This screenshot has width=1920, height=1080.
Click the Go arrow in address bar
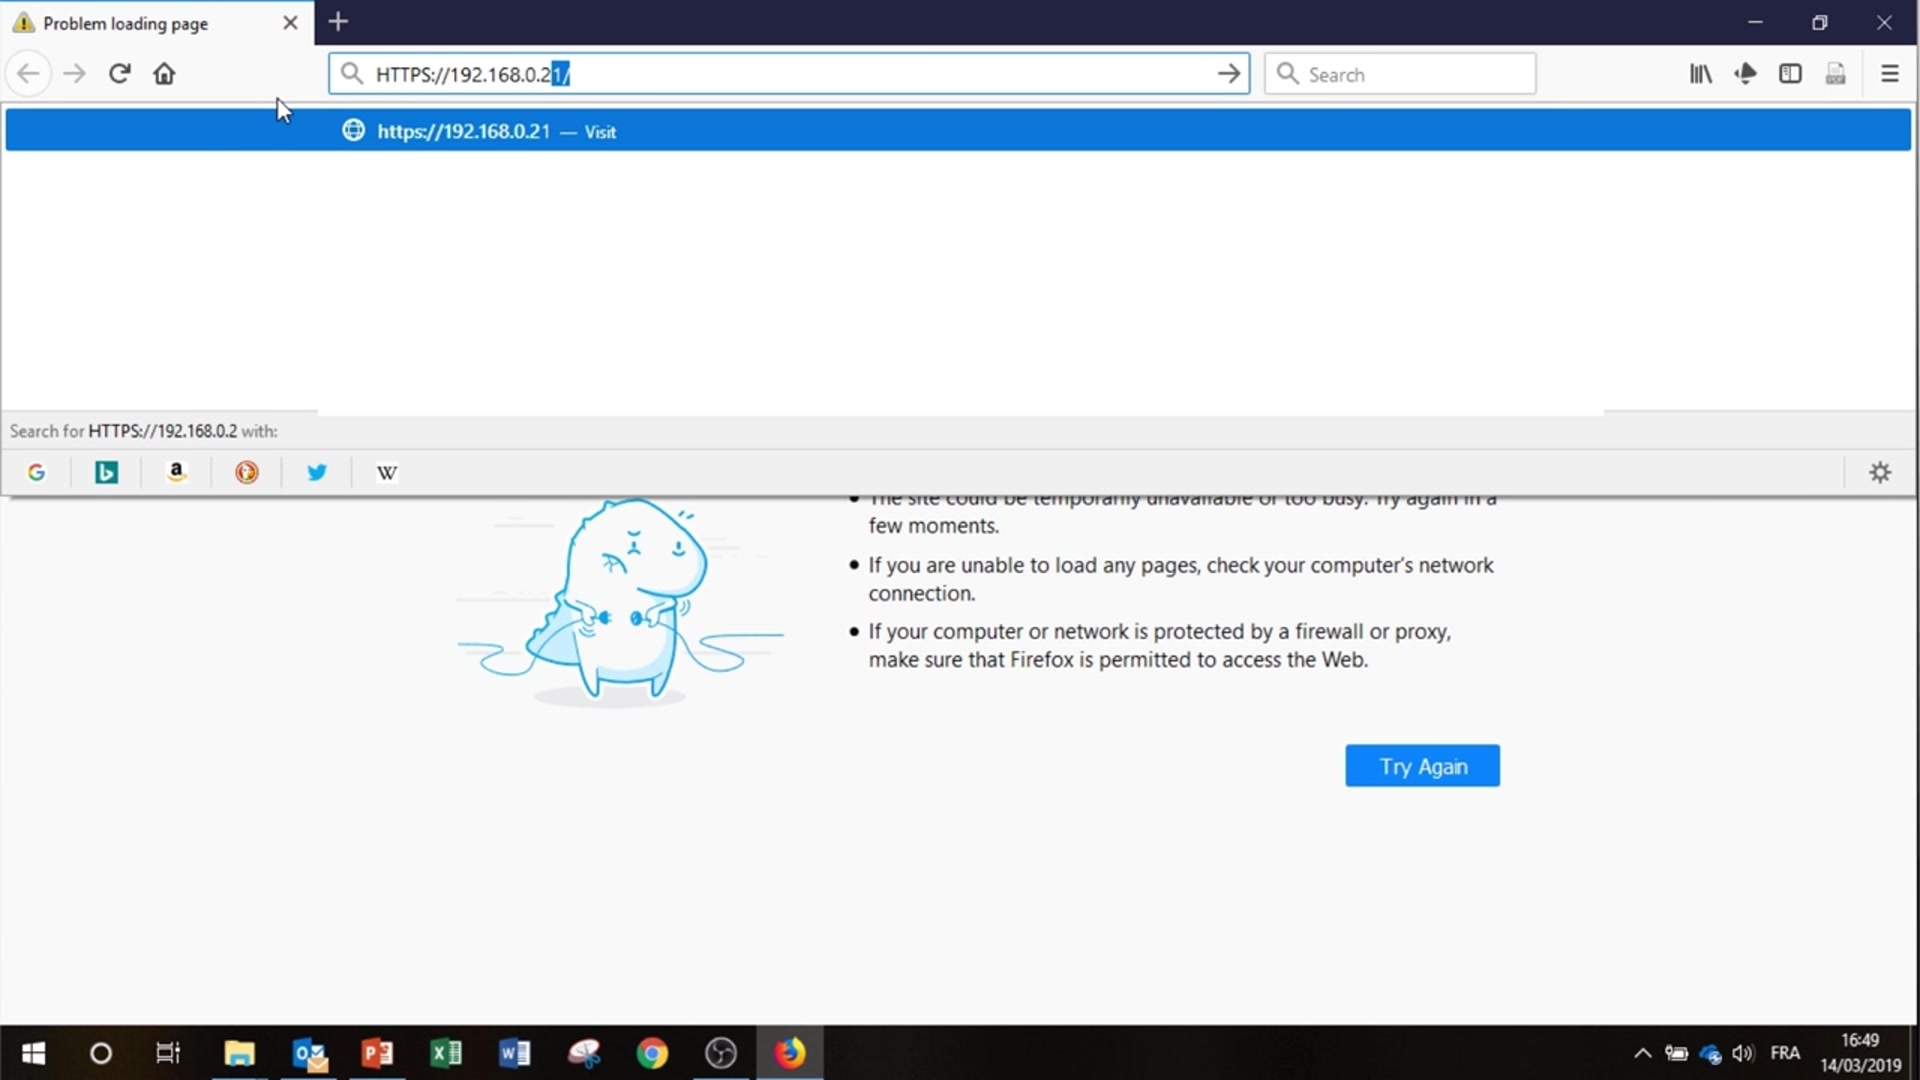[1228, 74]
